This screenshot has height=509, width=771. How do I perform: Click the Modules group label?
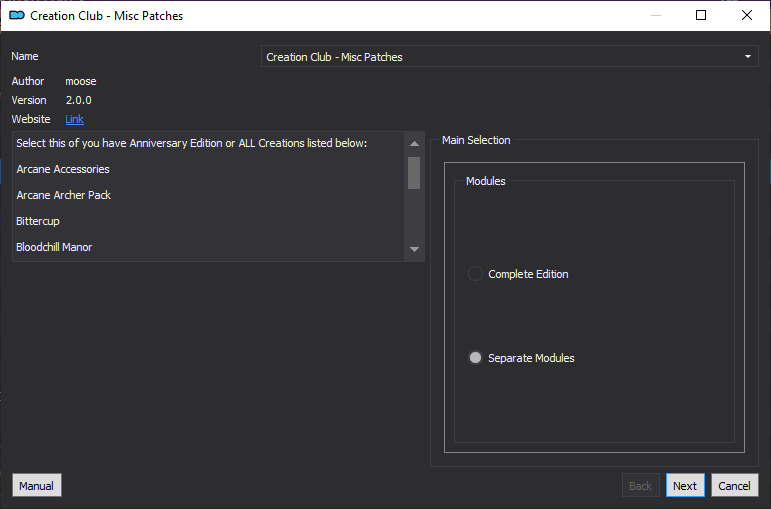(485, 181)
